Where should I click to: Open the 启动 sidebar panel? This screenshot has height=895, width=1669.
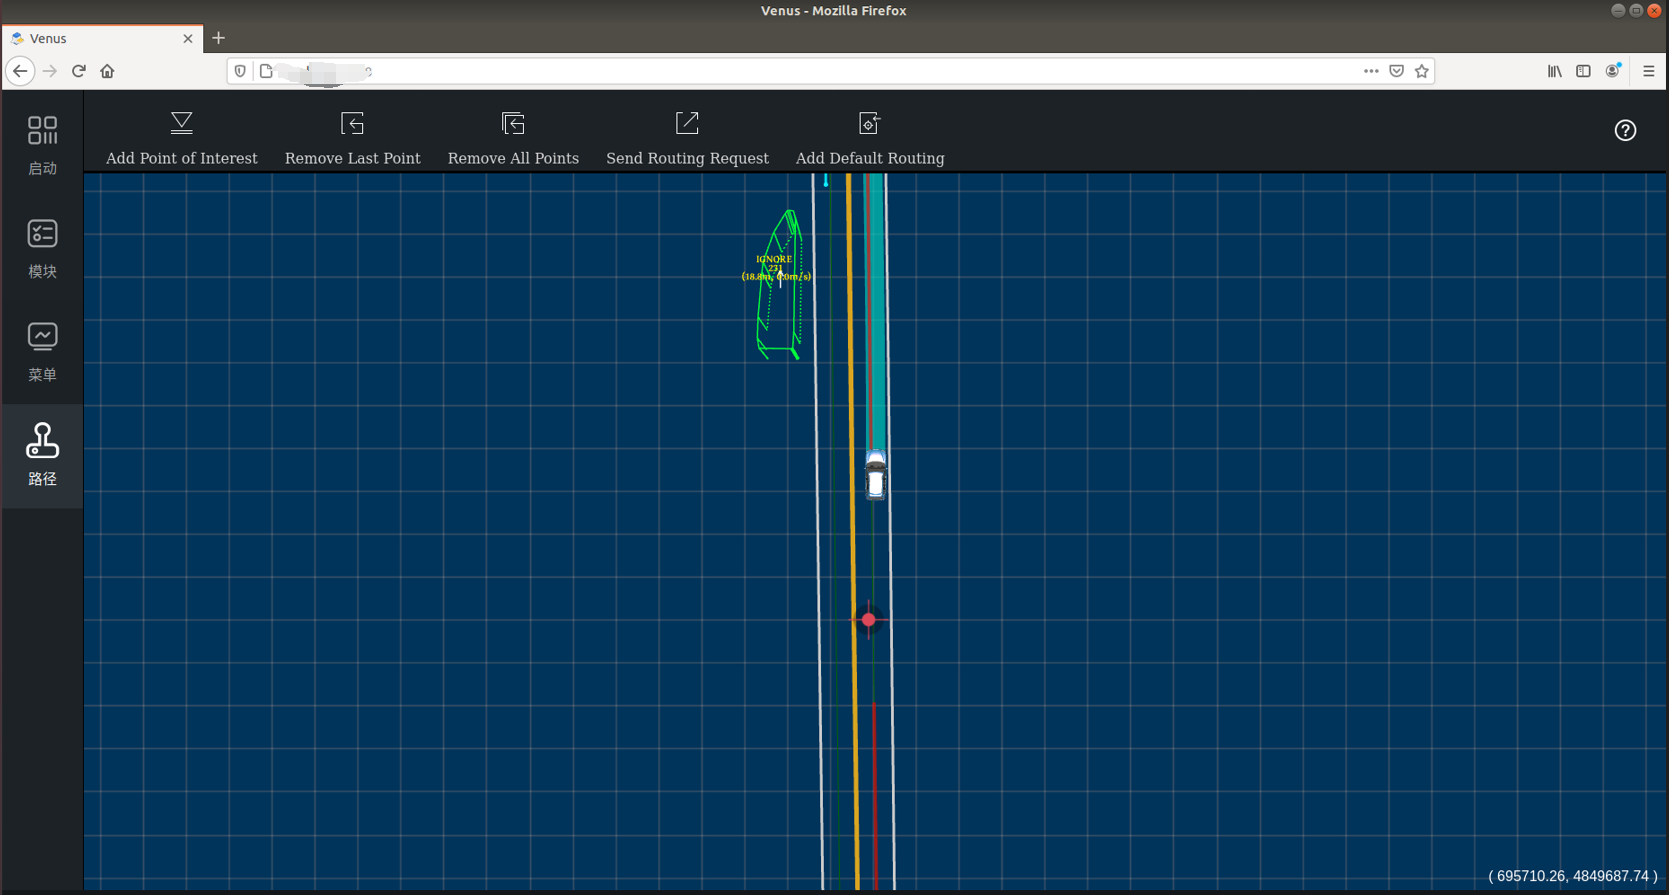42,145
